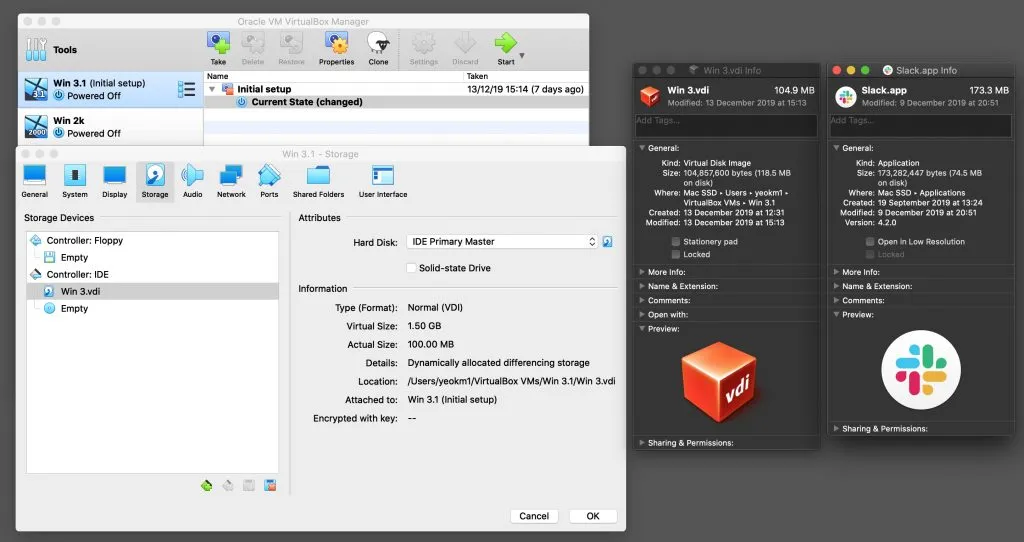Sort snapshots by the Taken column header
The image size is (1024, 542).
click(526, 76)
